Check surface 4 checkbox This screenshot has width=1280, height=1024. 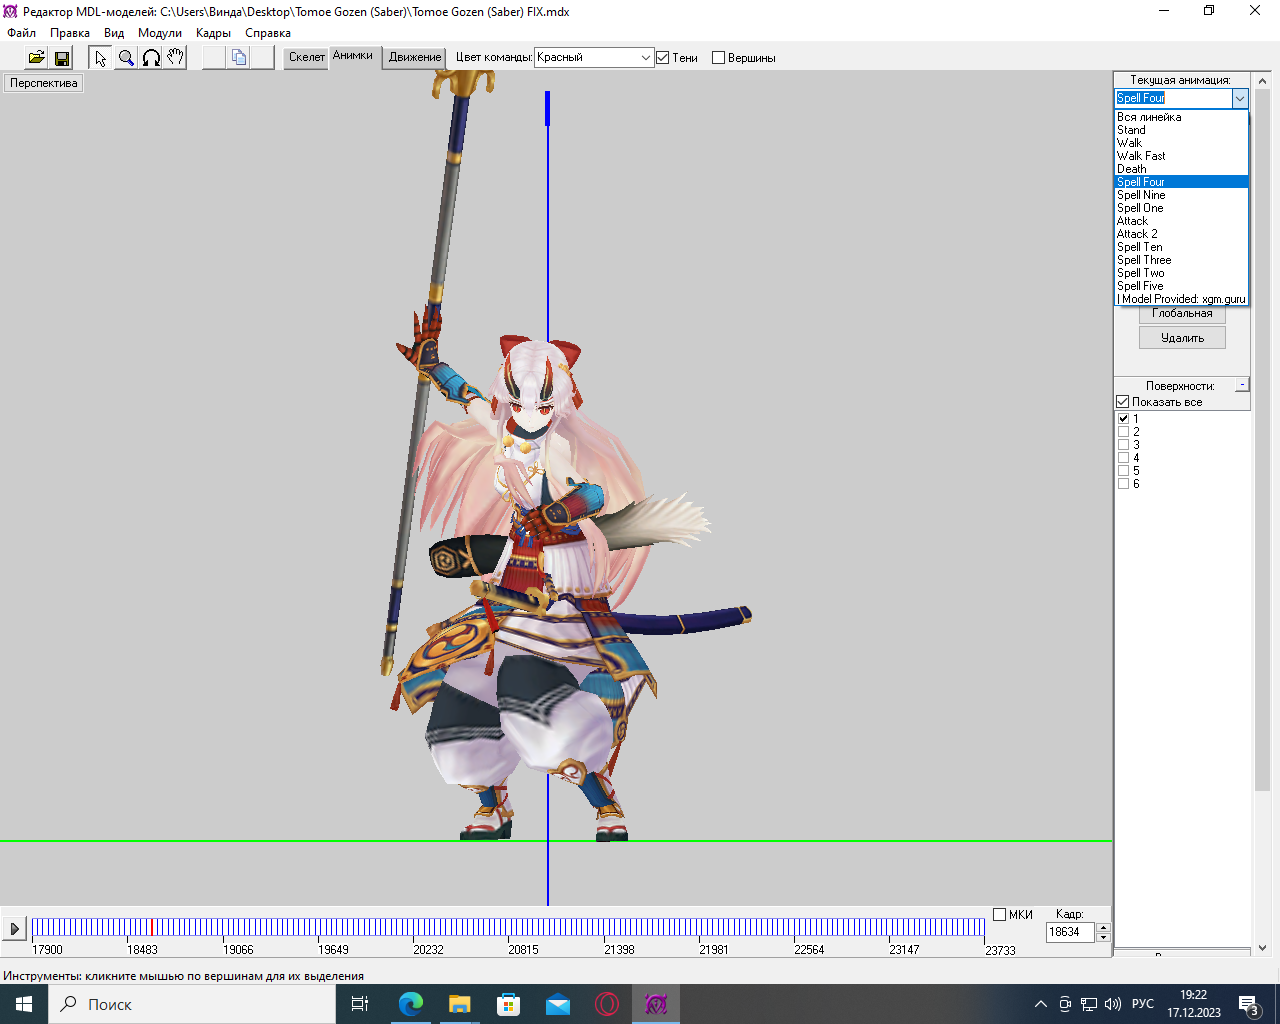[1123, 458]
